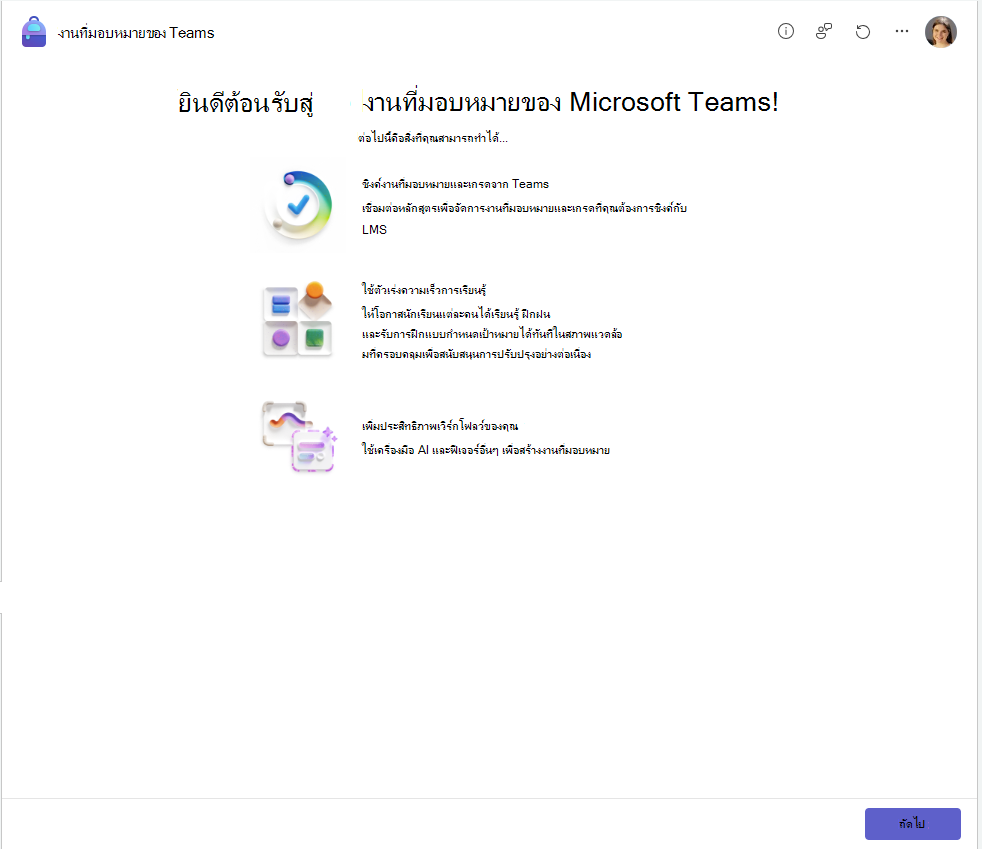Click the sync checkmark circle illustration
Viewport: 982px width, 849px height.
(x=298, y=205)
